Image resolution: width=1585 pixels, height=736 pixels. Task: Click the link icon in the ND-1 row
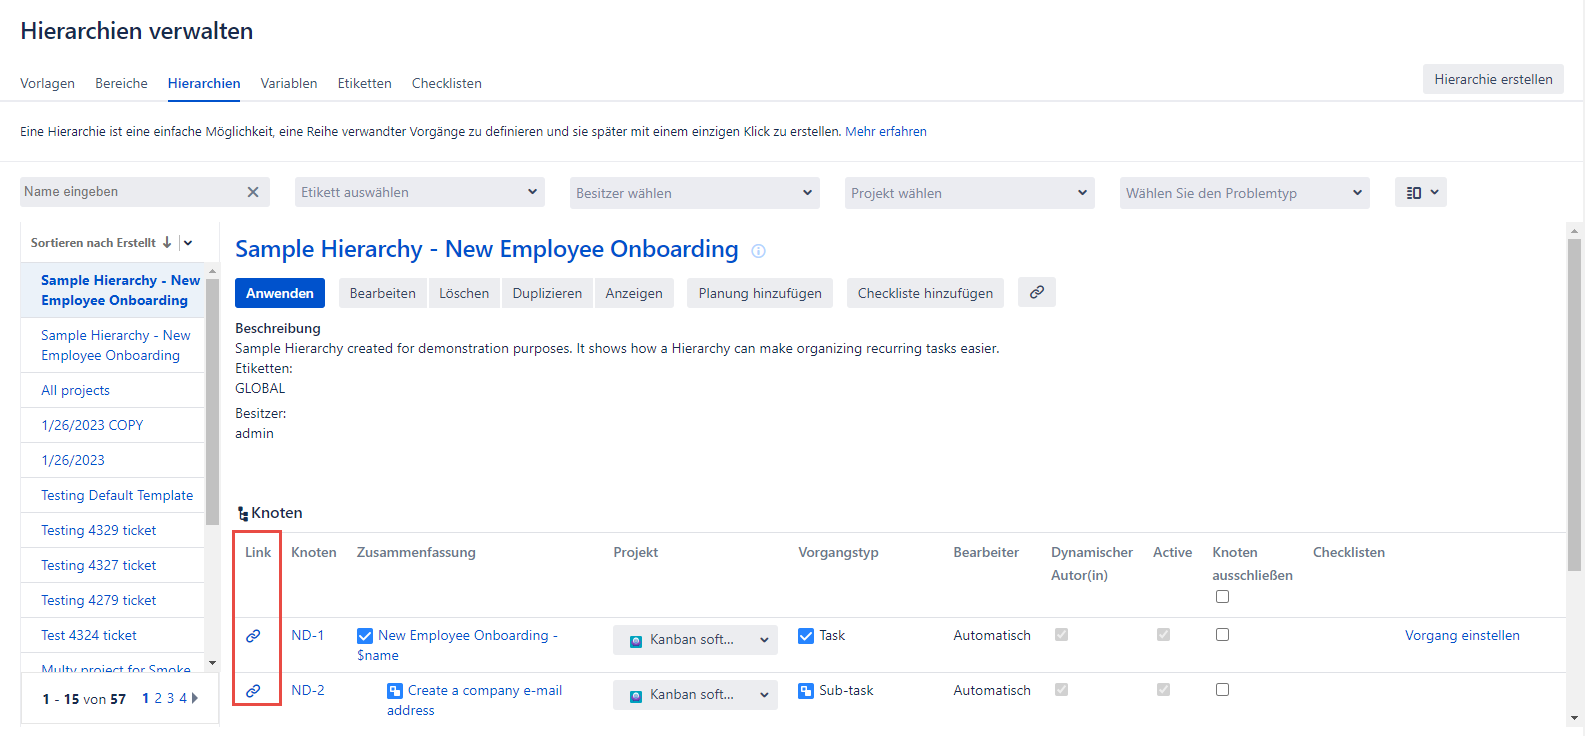254,636
